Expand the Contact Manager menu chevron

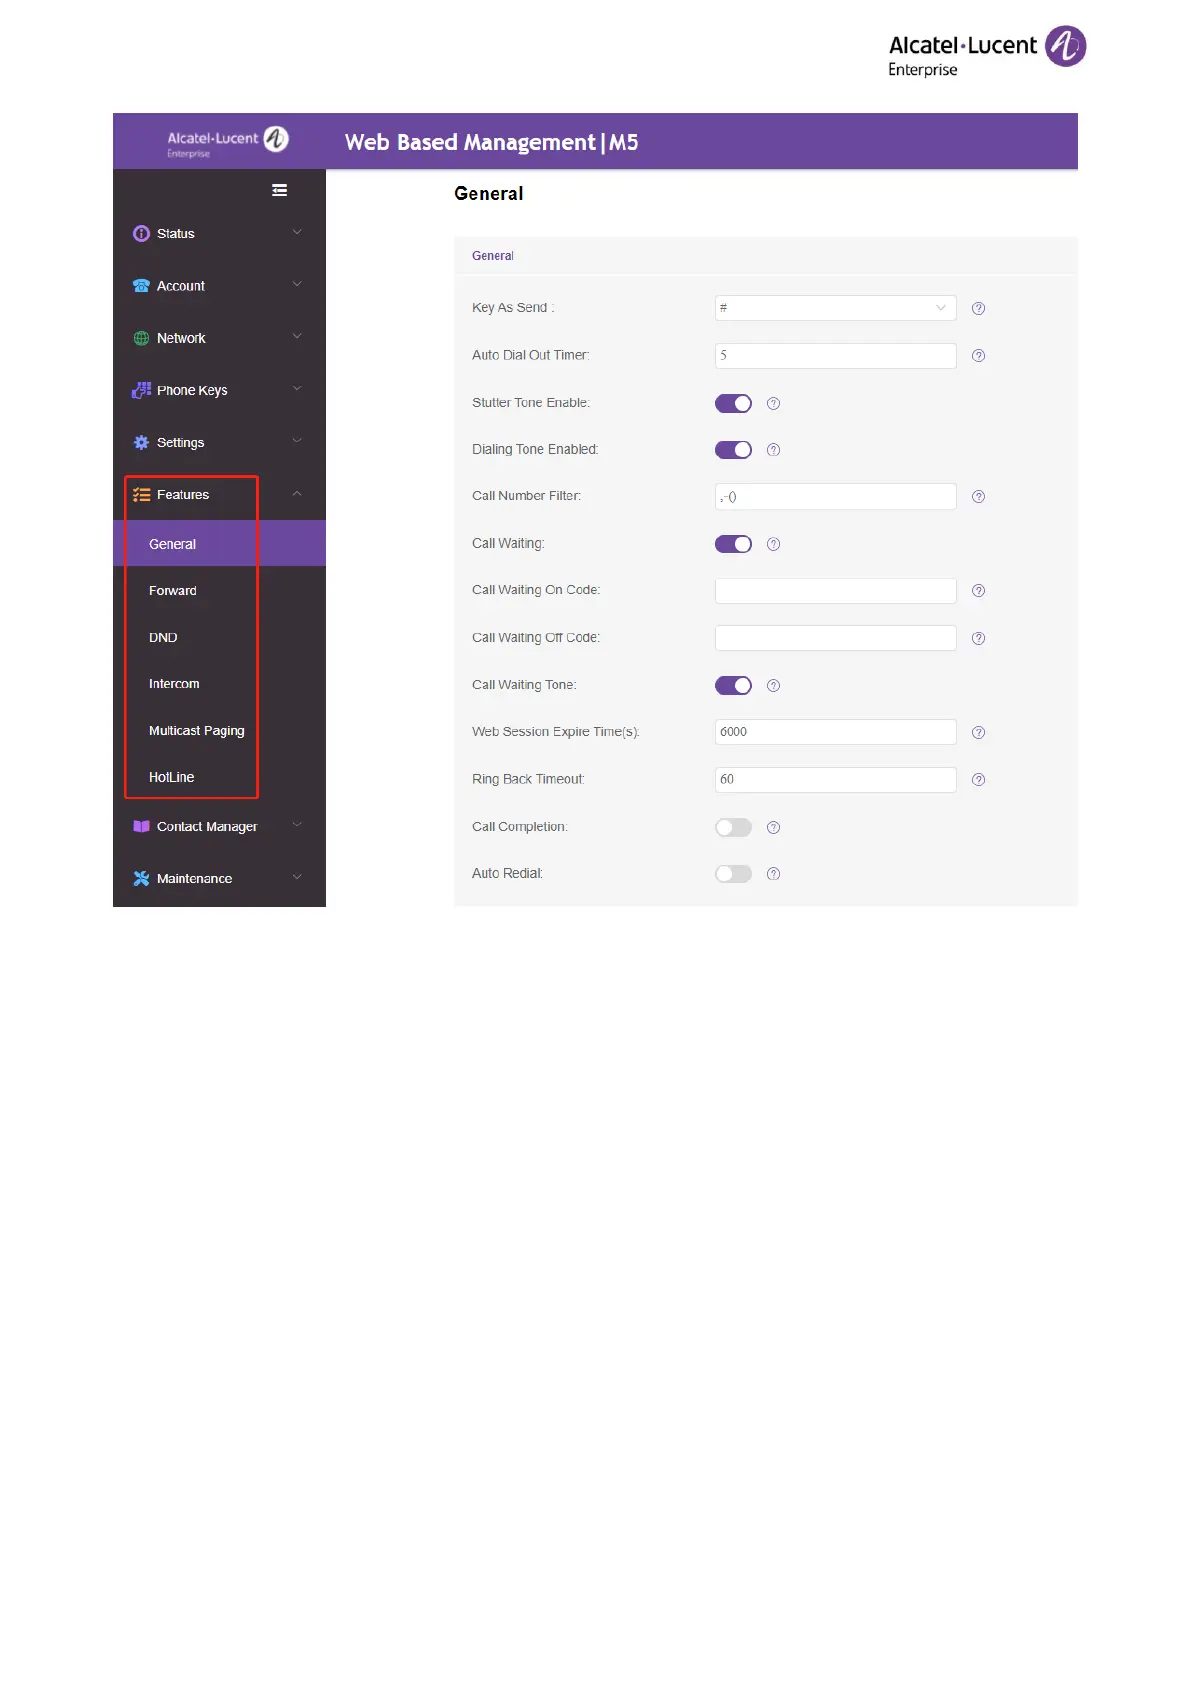297,825
